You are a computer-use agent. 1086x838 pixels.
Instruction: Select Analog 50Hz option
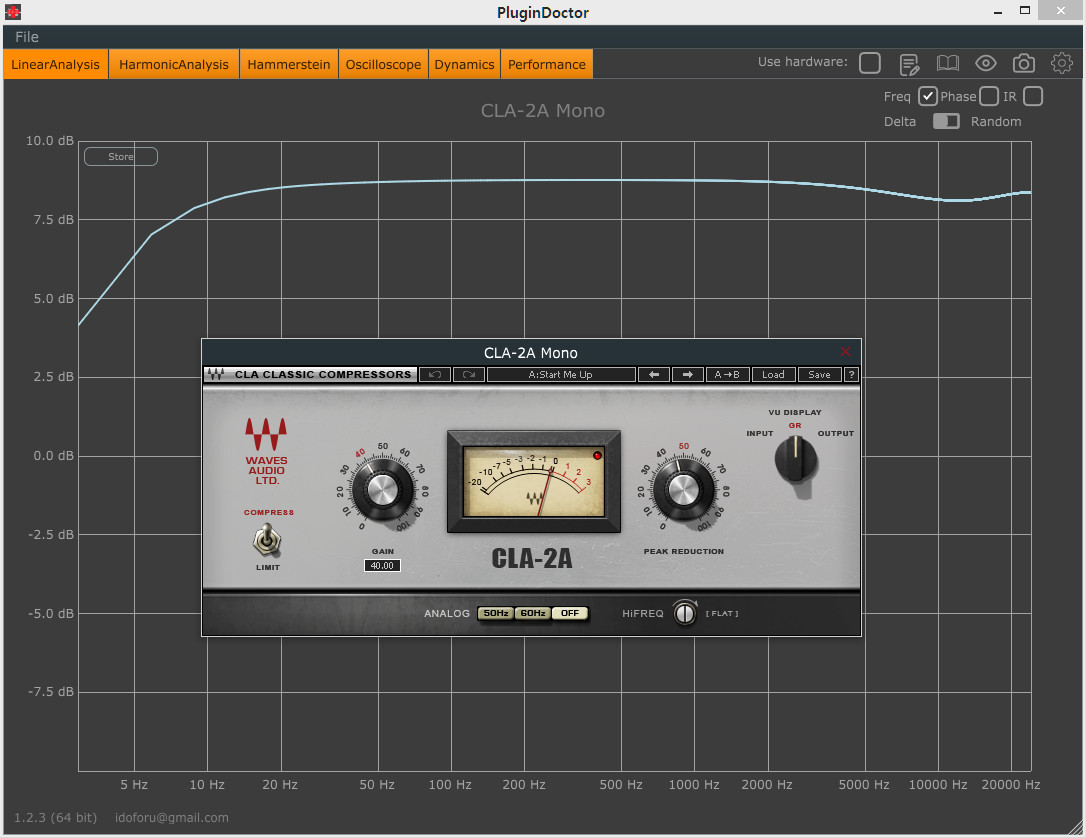click(x=496, y=613)
